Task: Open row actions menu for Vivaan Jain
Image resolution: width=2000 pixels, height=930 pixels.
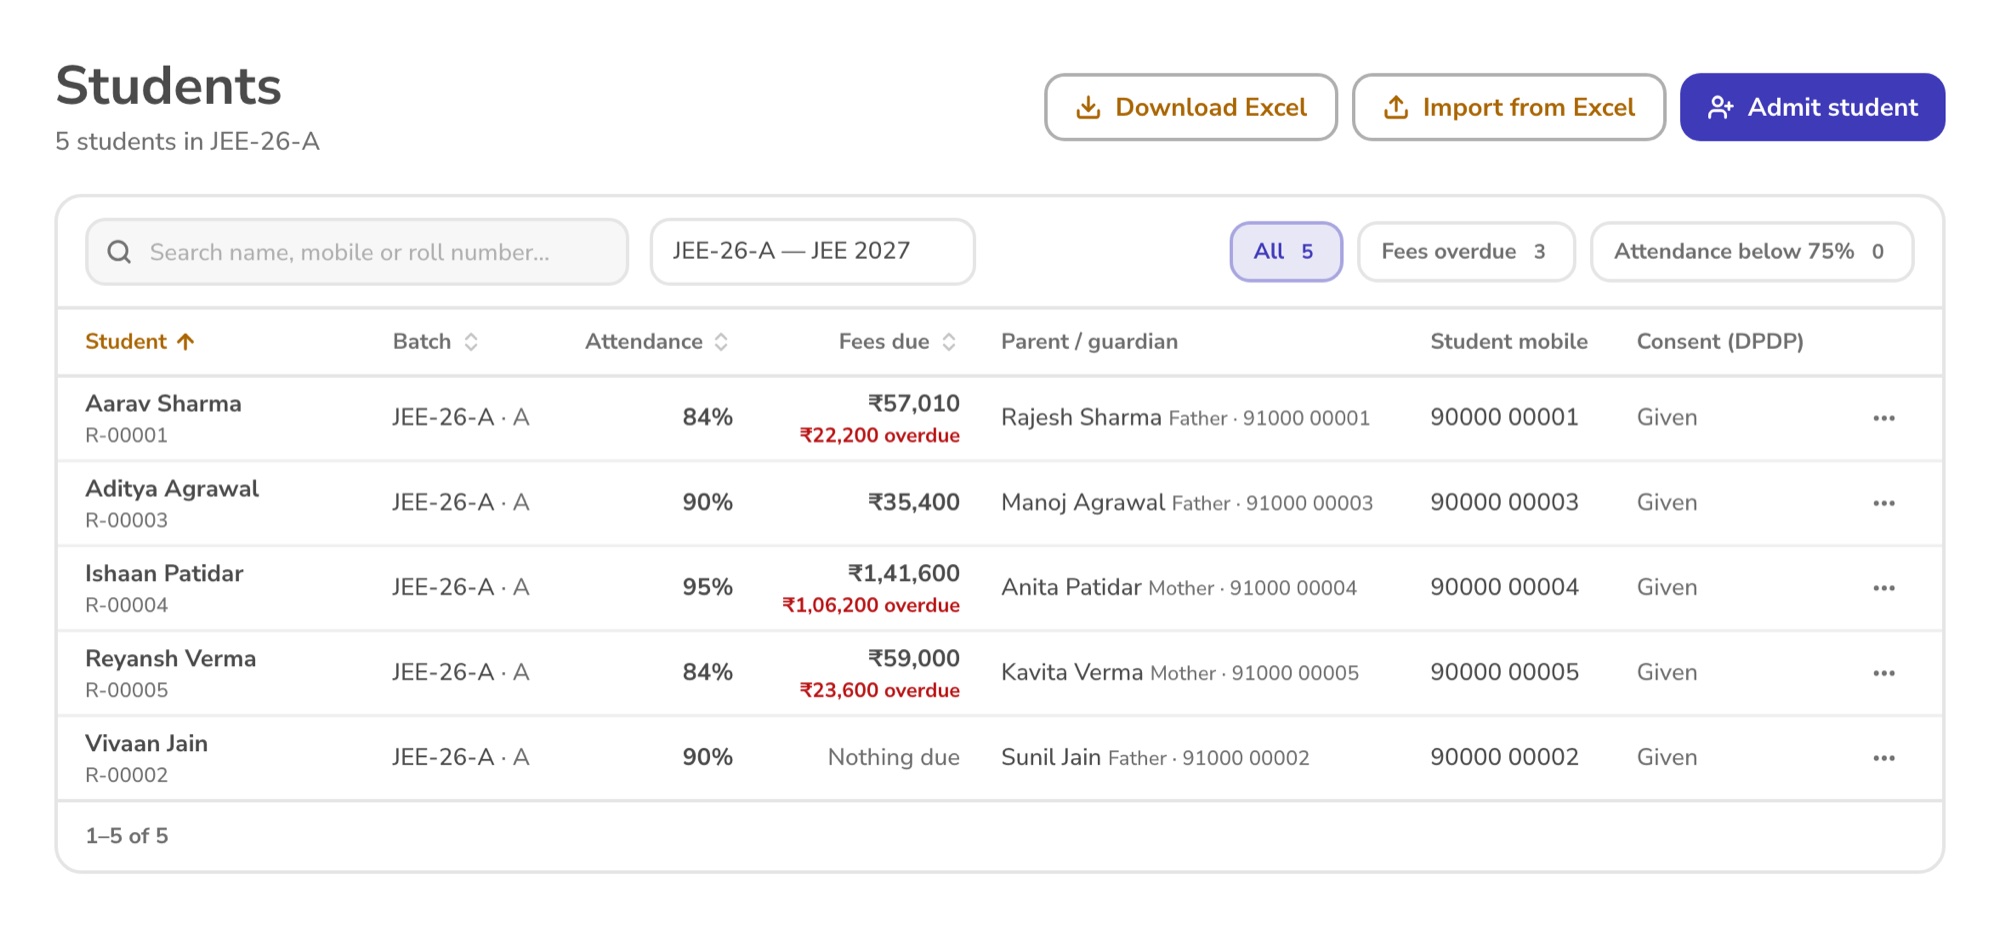Action: [1884, 758]
